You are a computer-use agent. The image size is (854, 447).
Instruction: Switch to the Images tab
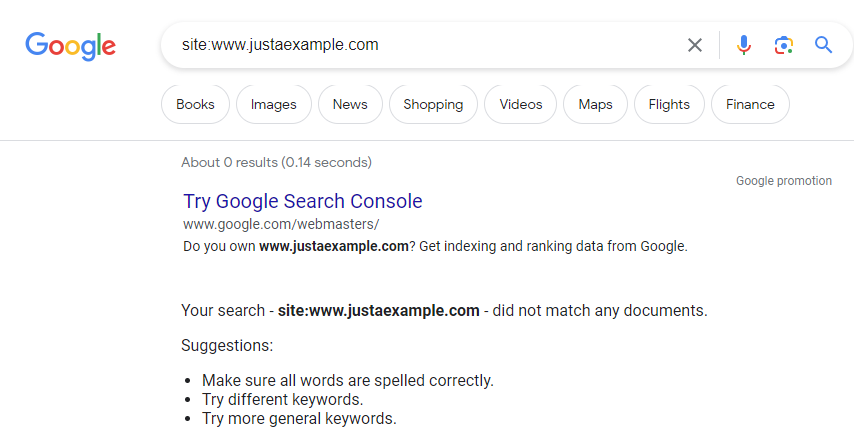[273, 104]
